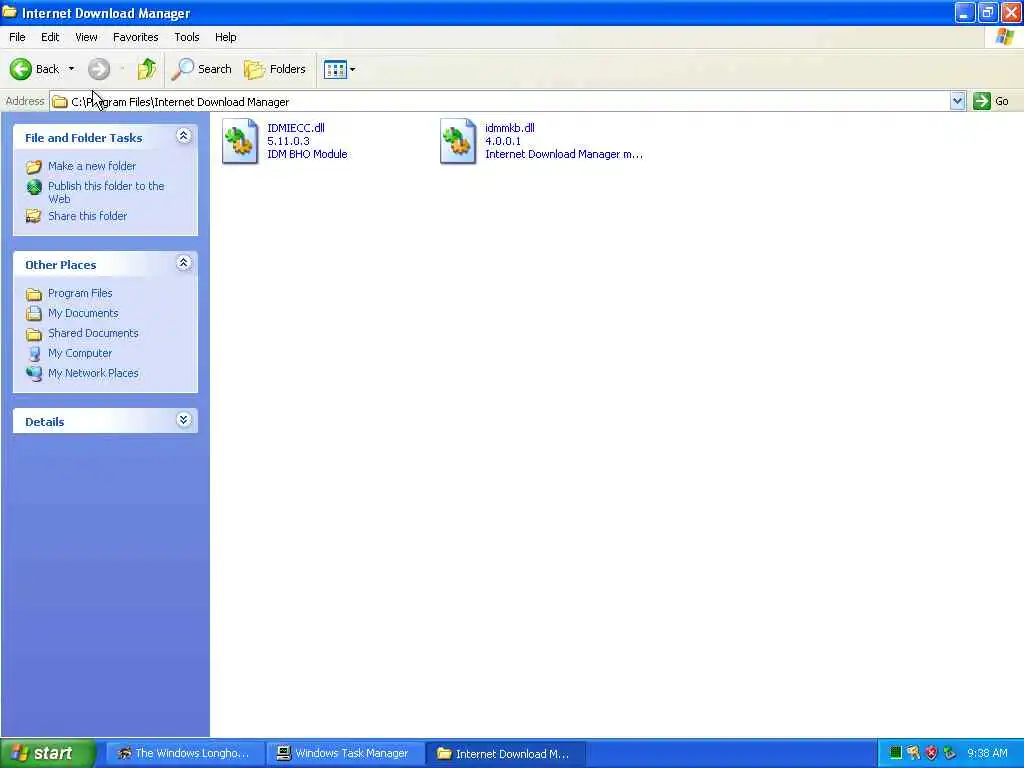
Task: Click the Back arrow icon
Action: tap(20, 69)
